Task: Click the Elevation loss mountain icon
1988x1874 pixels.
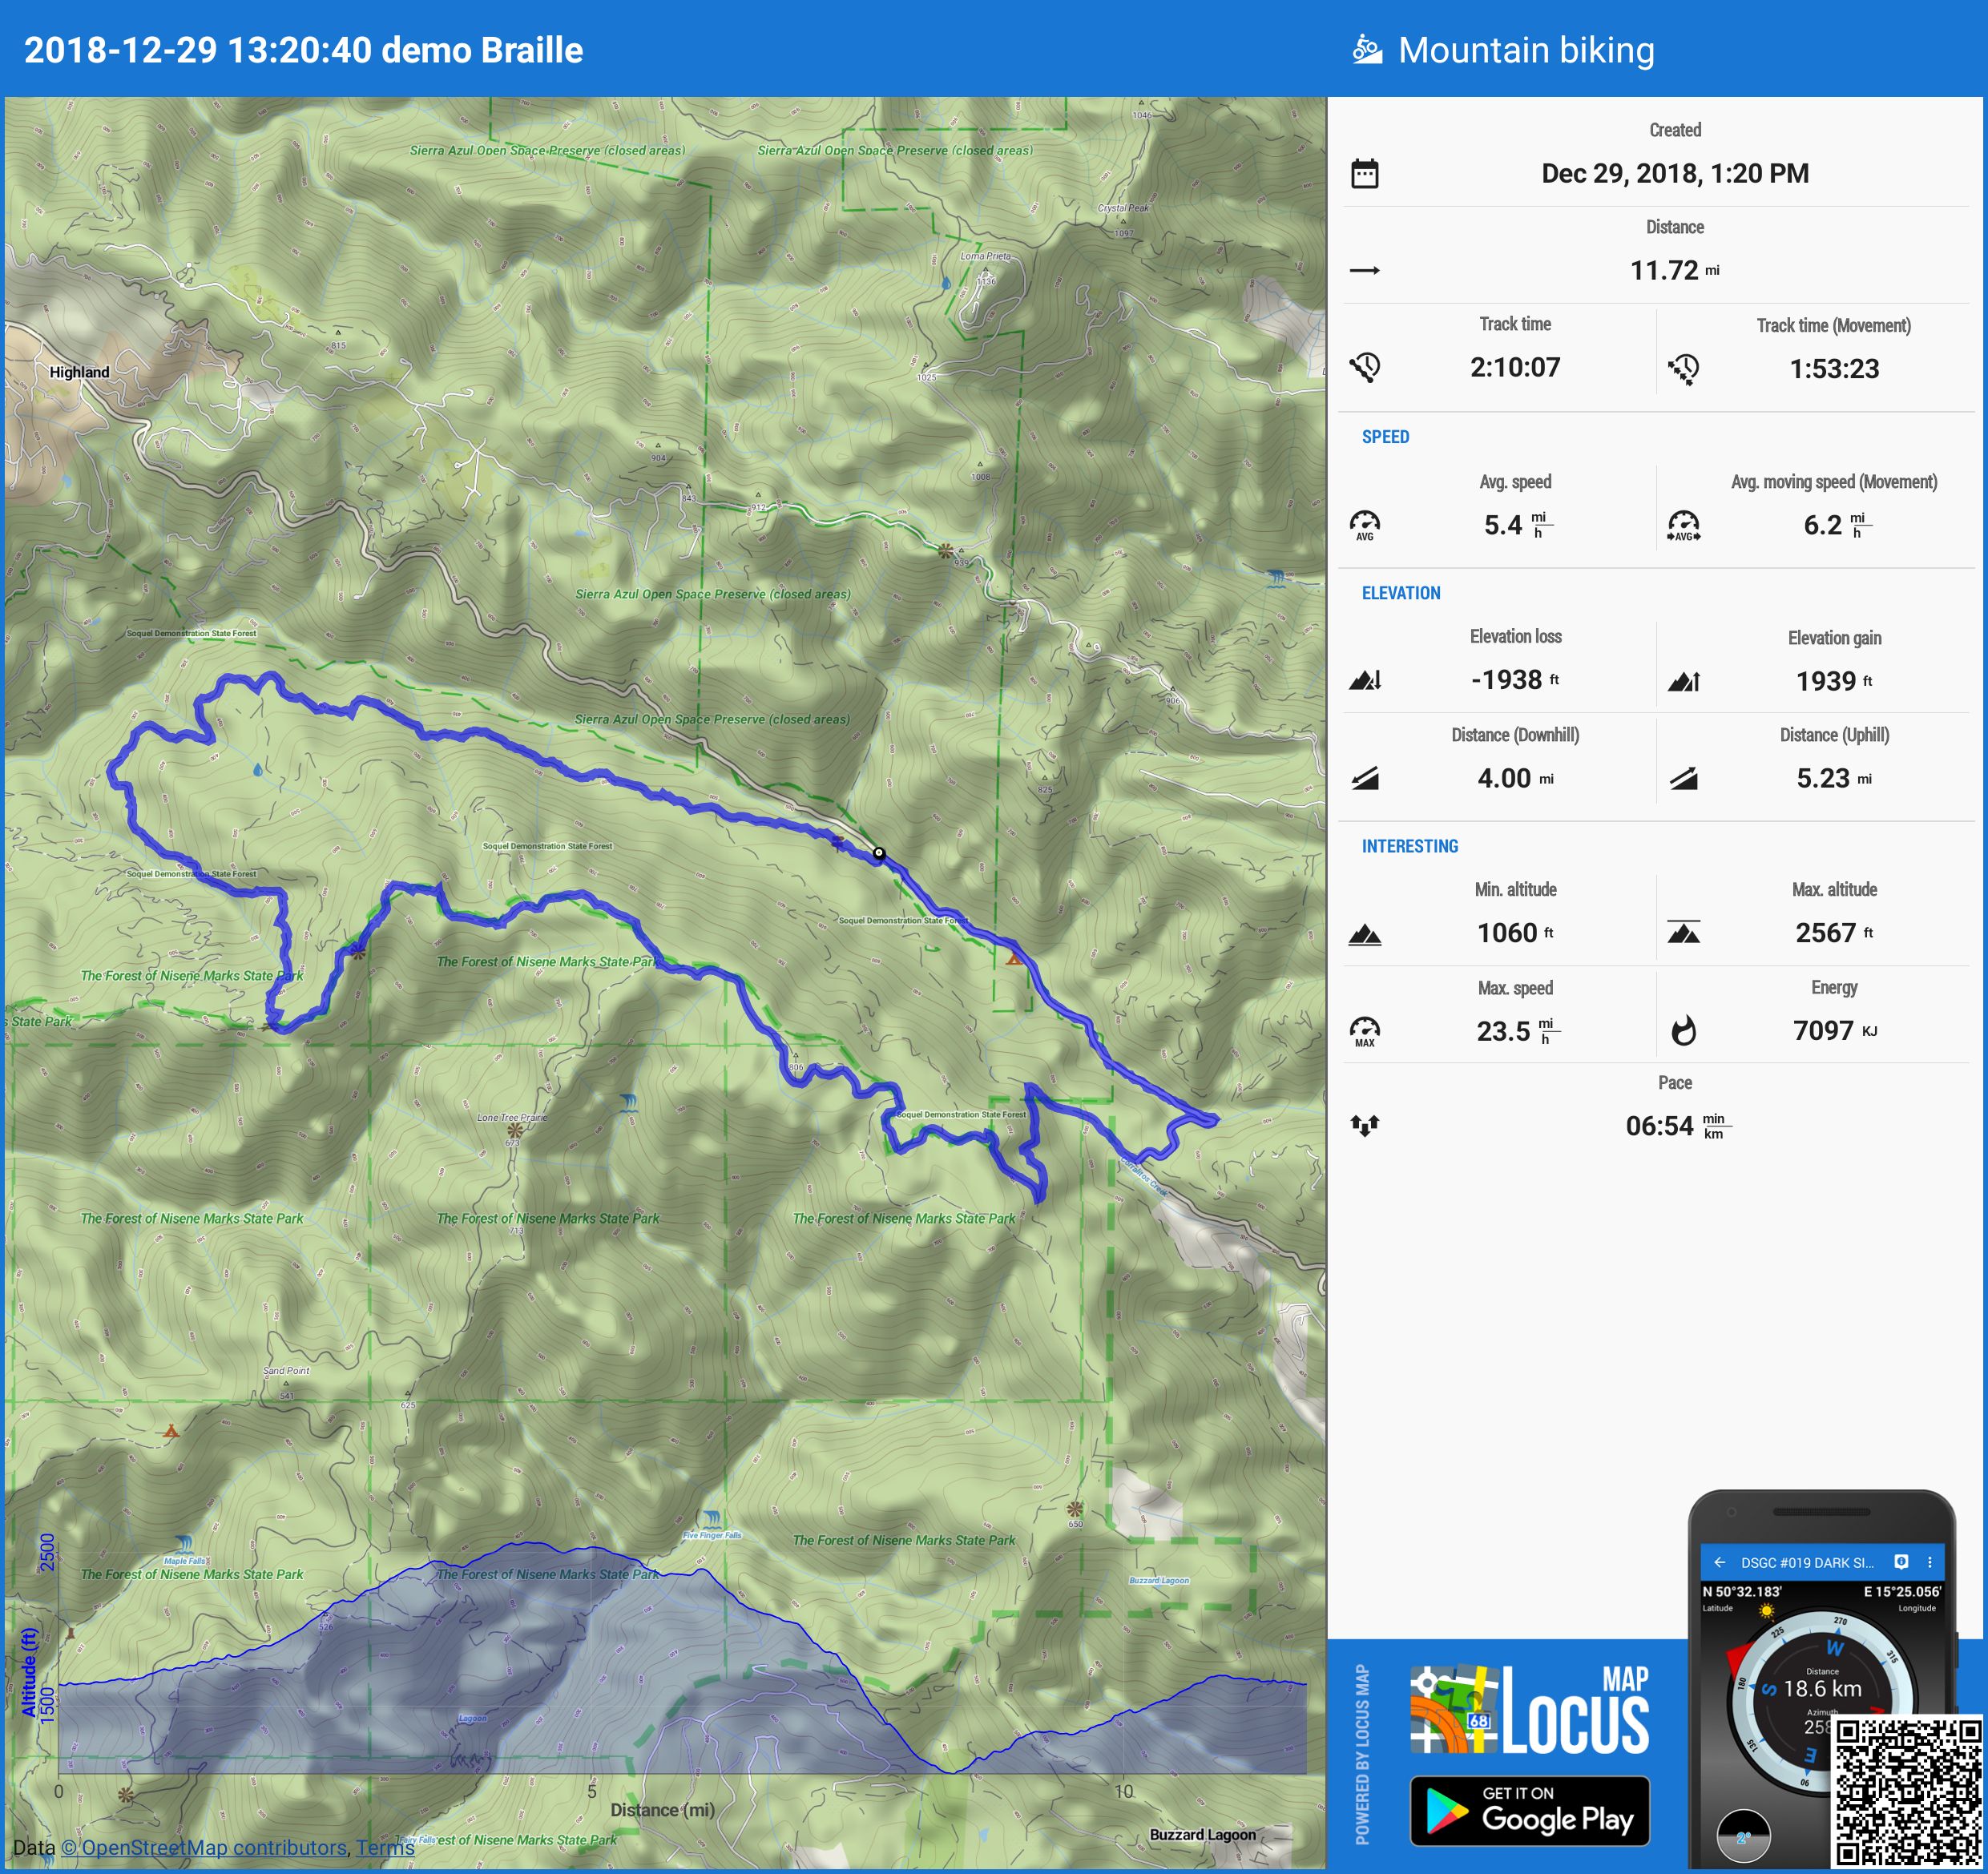Action: (1365, 680)
